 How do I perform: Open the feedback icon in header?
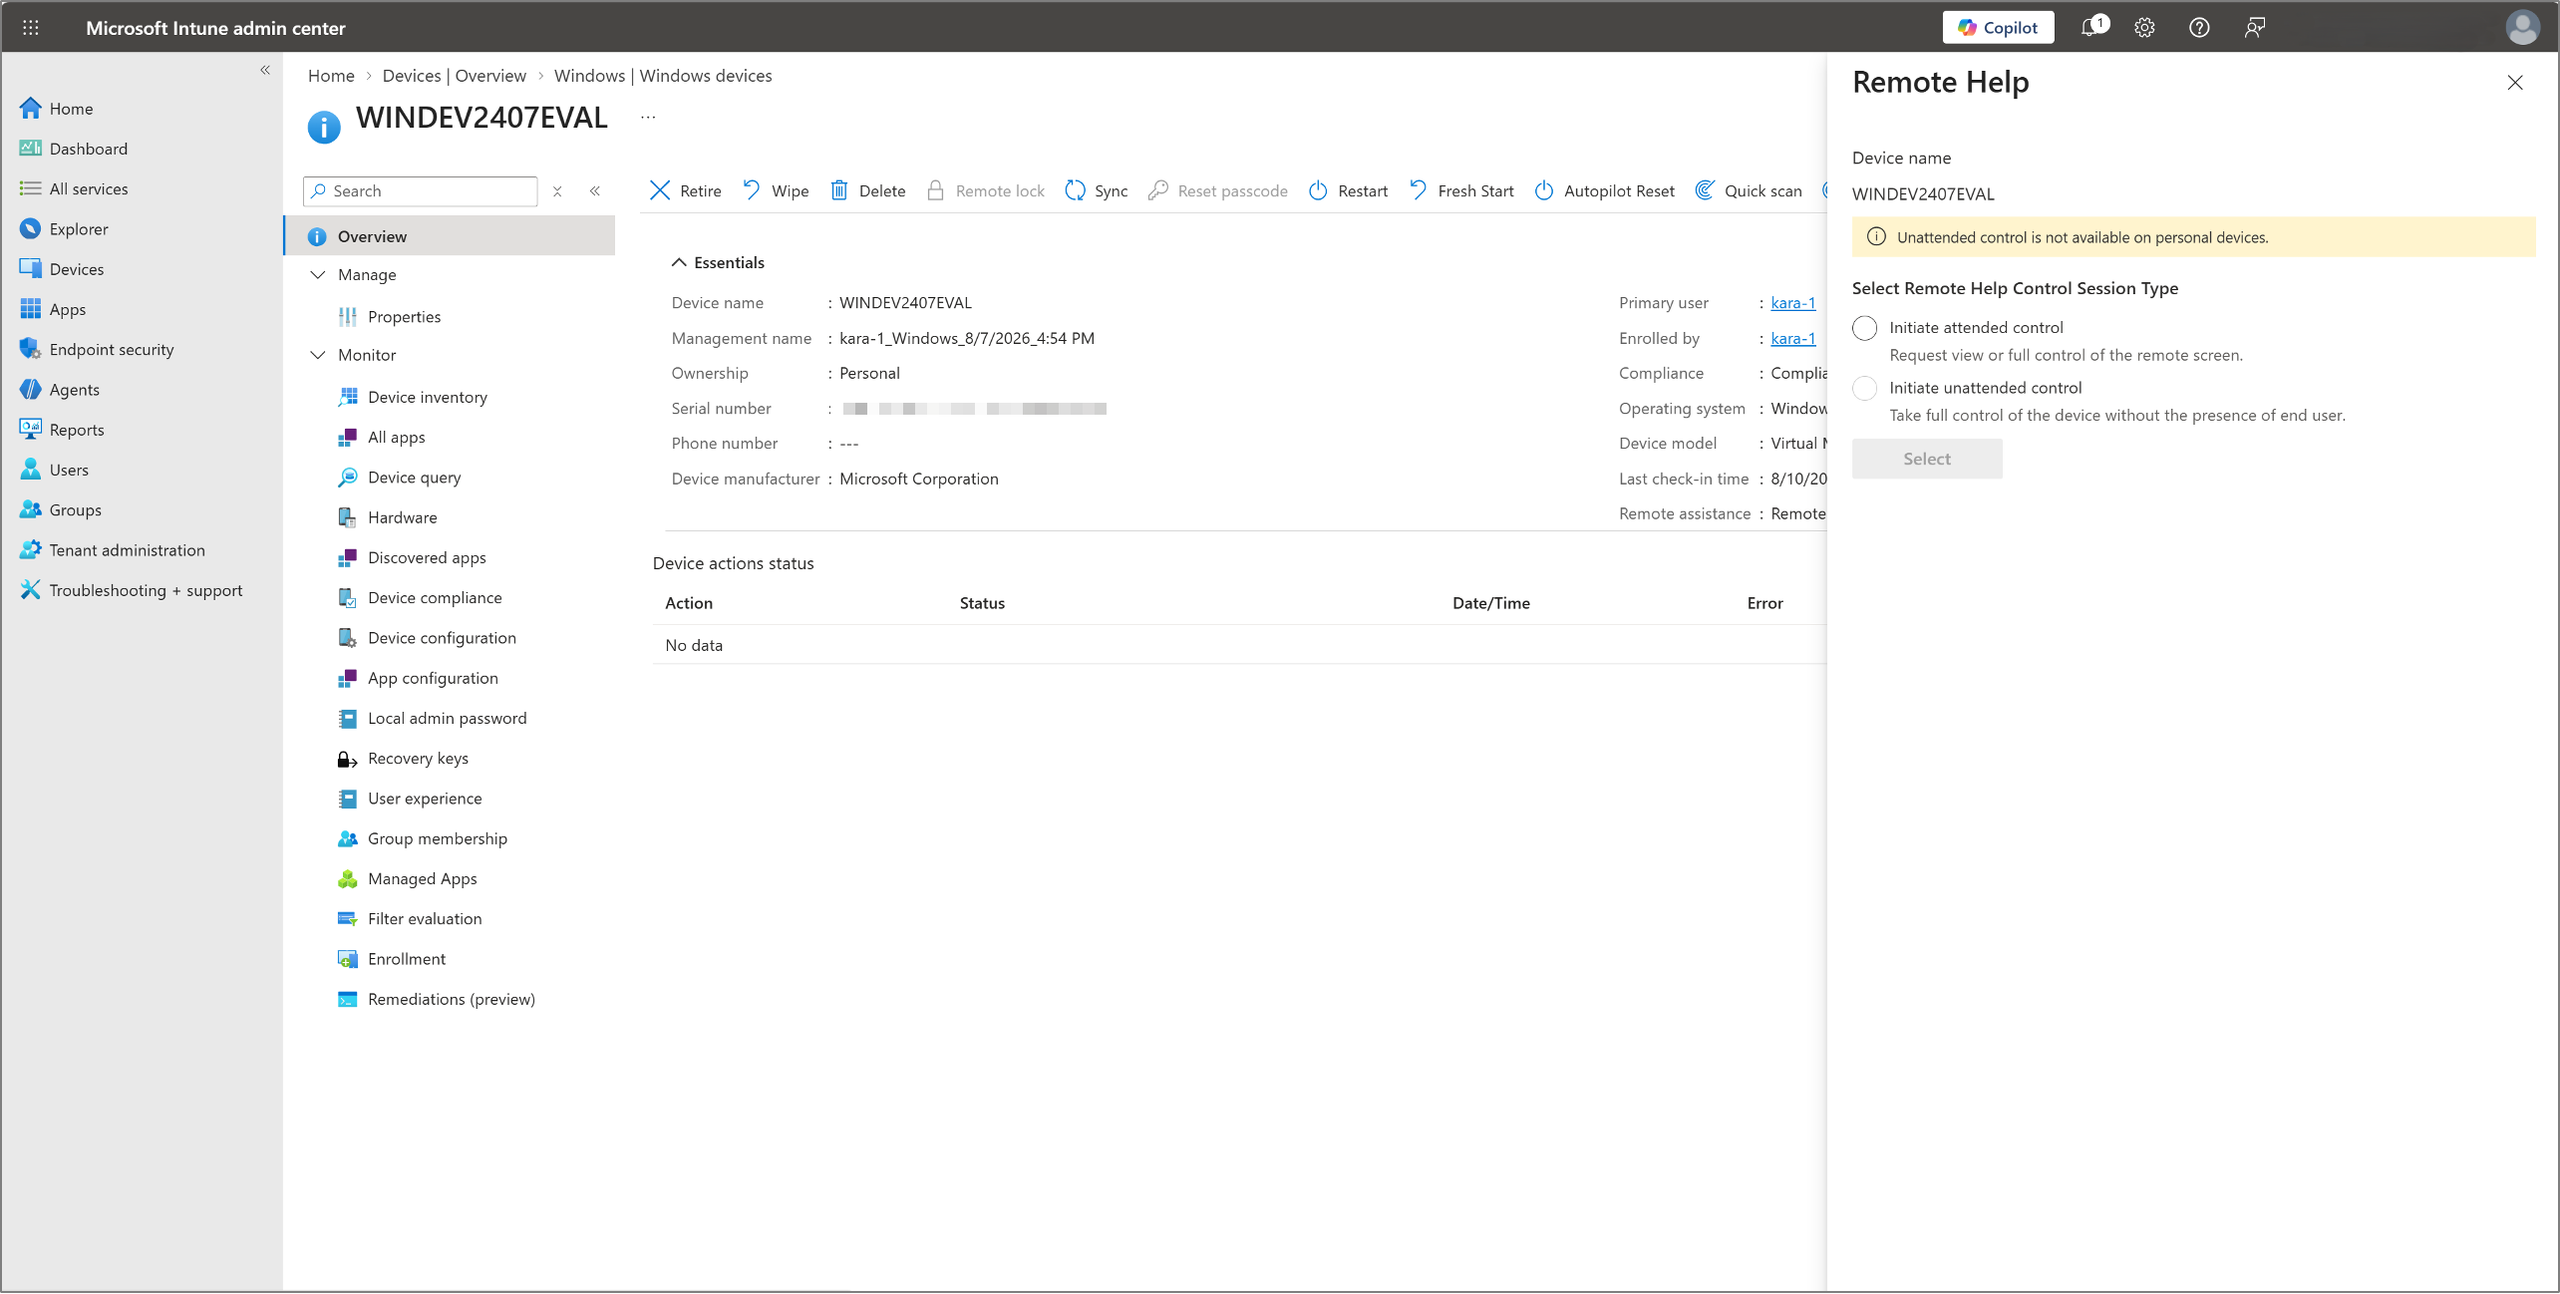point(2254,28)
